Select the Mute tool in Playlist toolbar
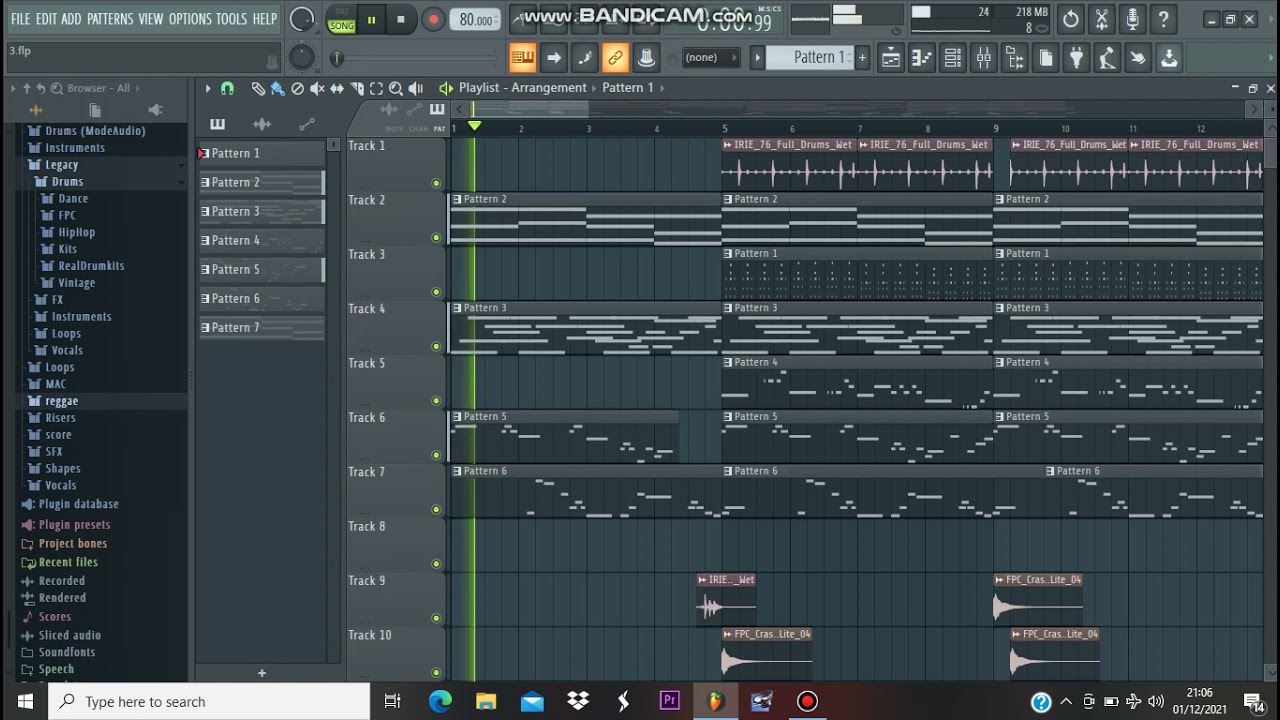 pyautogui.click(x=317, y=88)
